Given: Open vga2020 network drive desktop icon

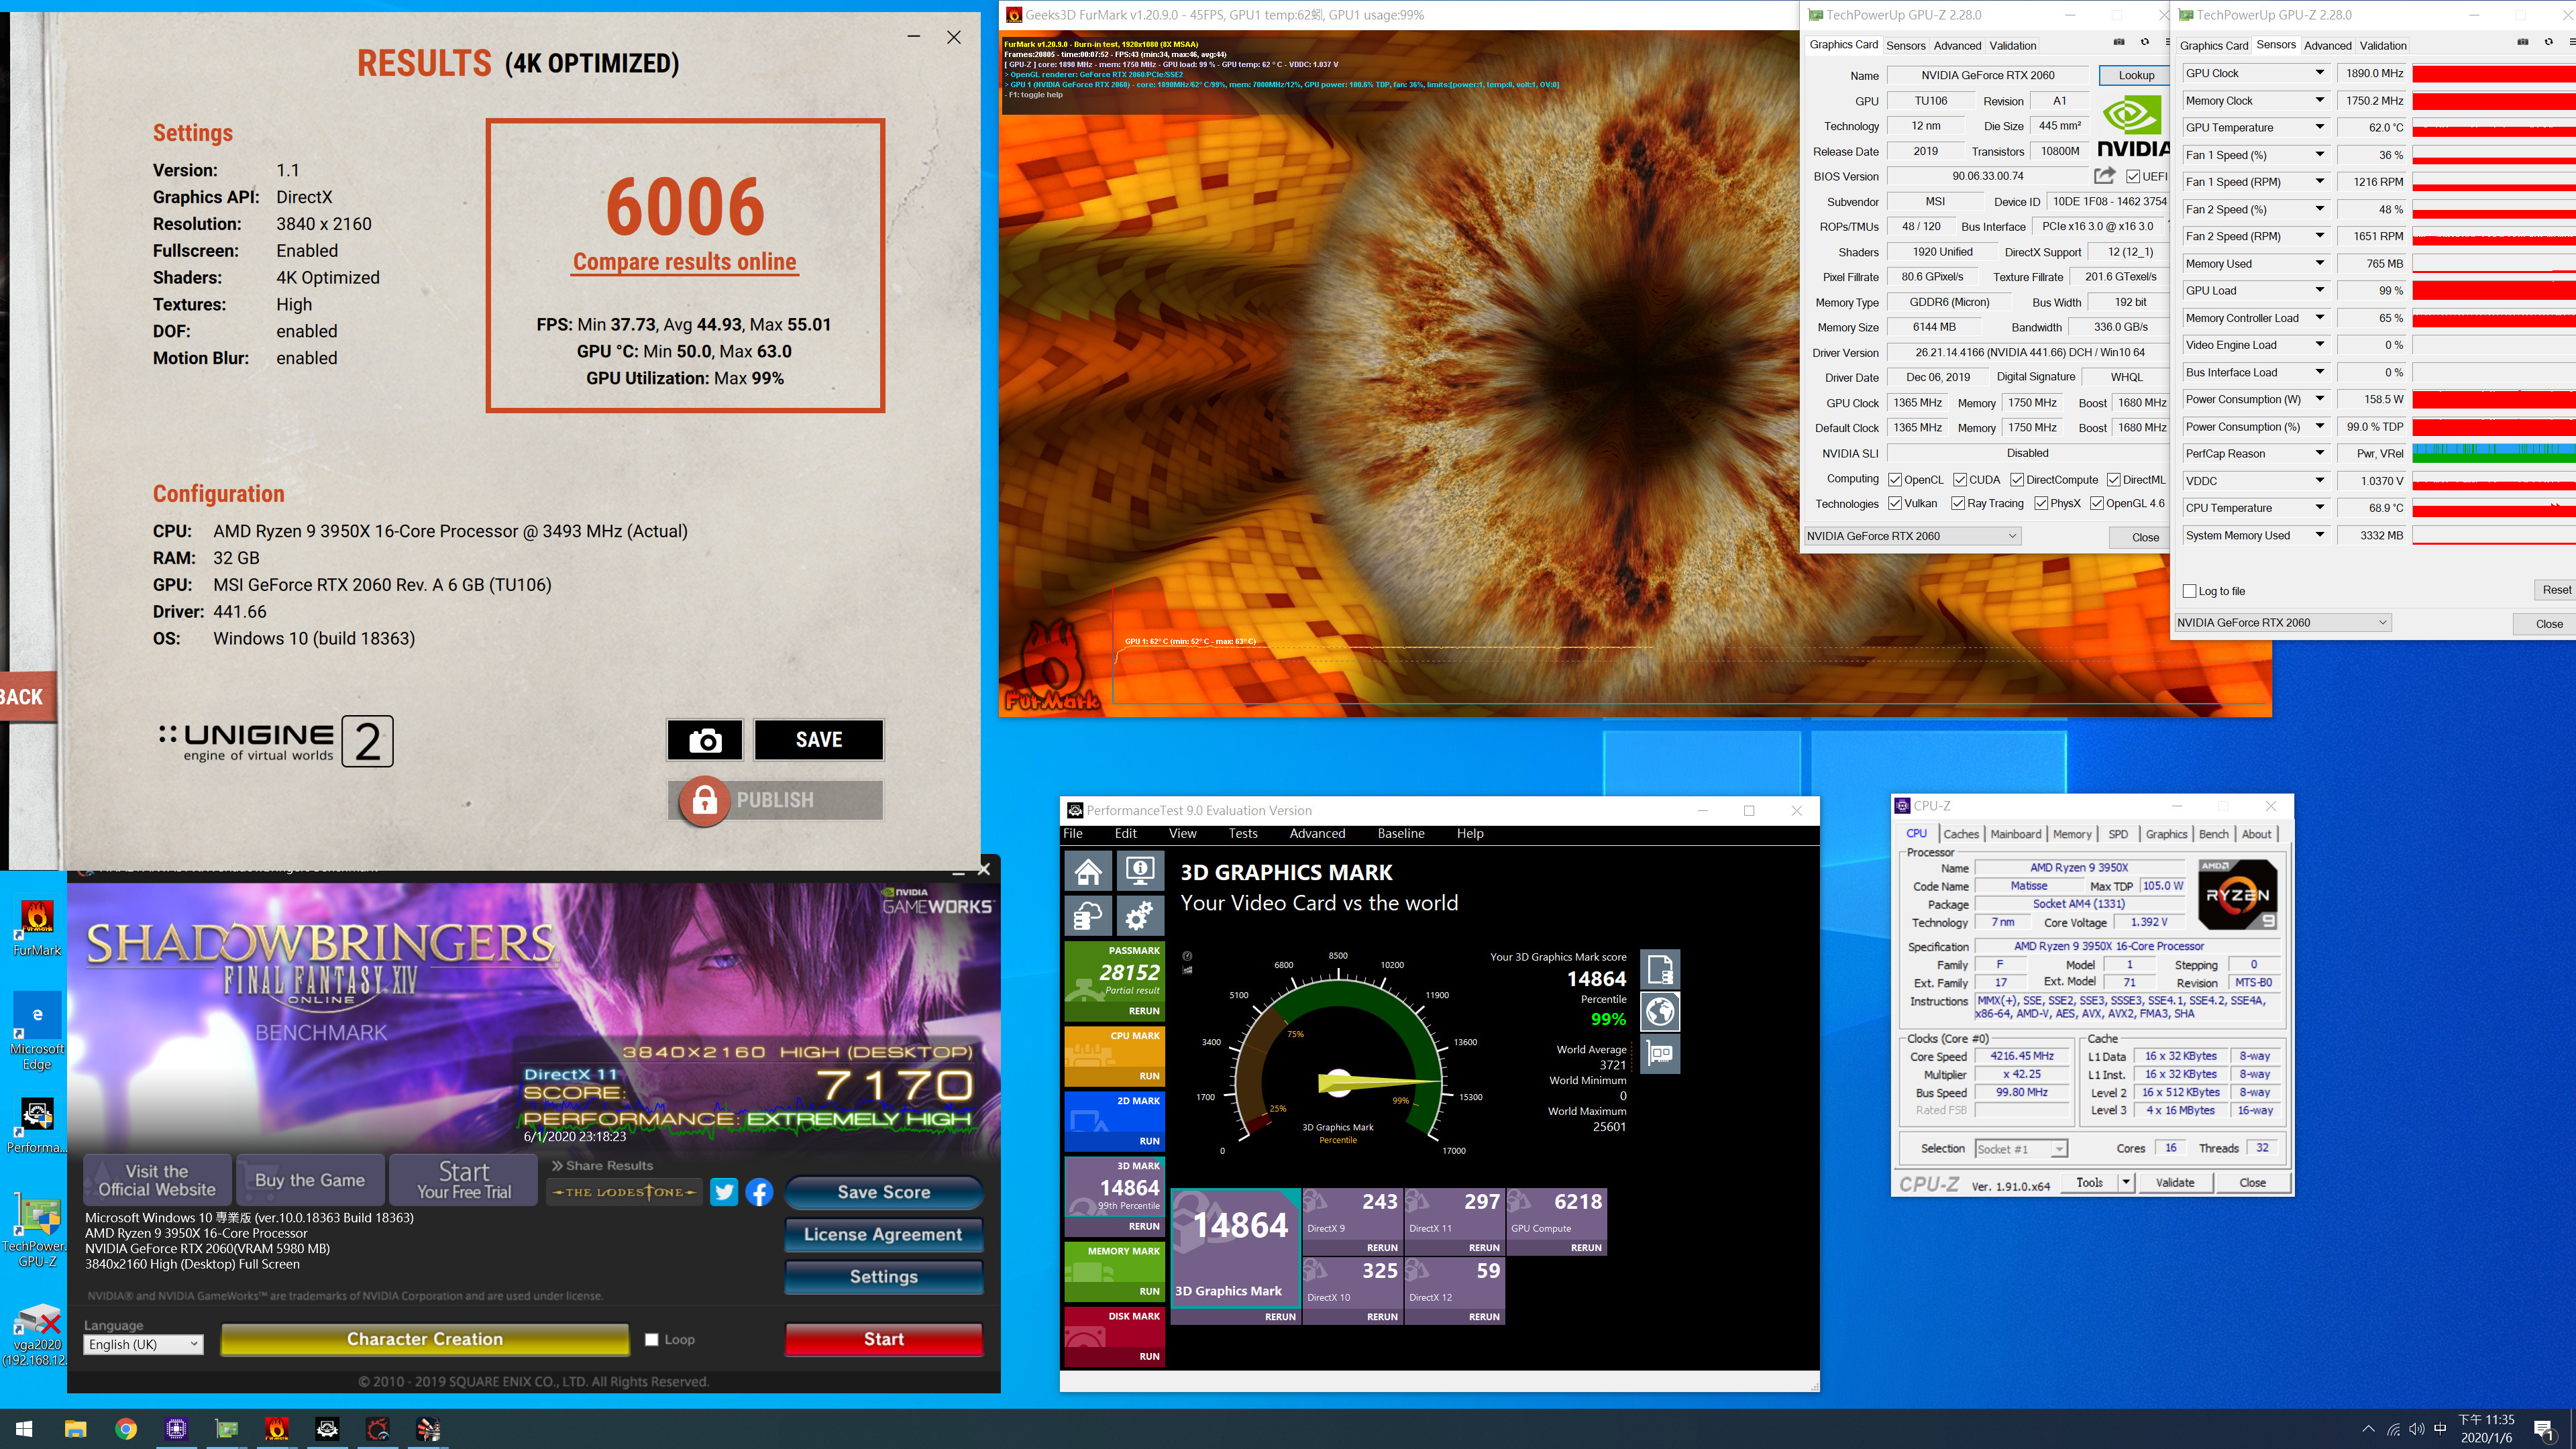Looking at the screenshot, I should (37, 1334).
